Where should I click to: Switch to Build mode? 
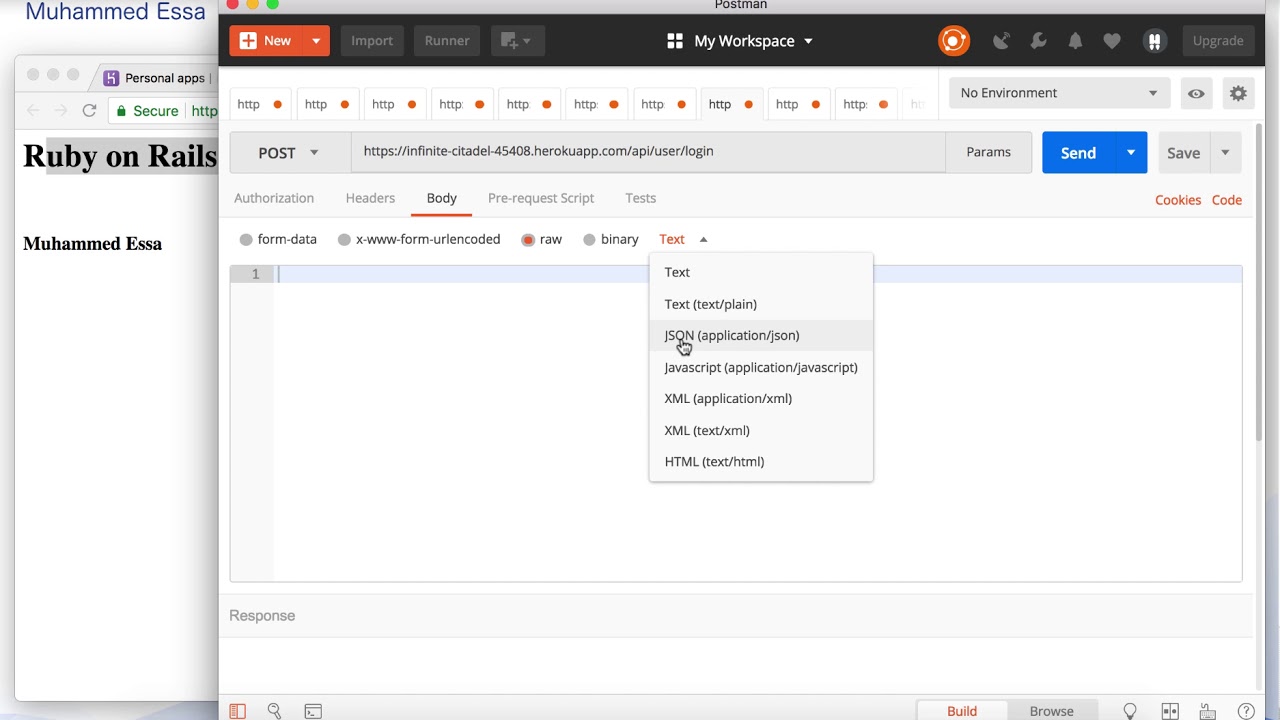pyautogui.click(x=962, y=711)
